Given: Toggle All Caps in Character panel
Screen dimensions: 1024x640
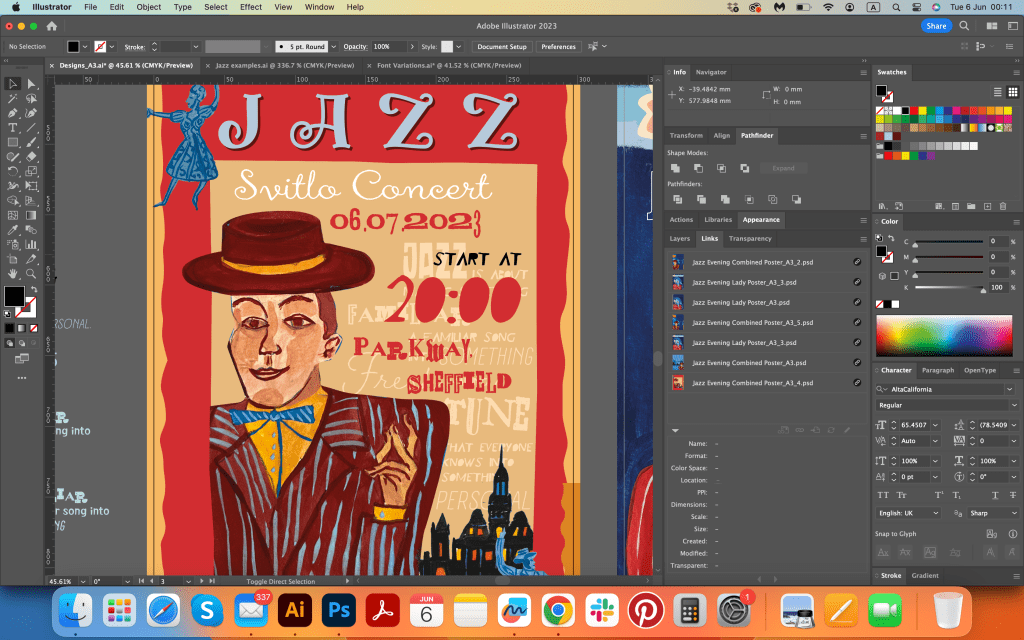Looking at the screenshot, I should 883,495.
